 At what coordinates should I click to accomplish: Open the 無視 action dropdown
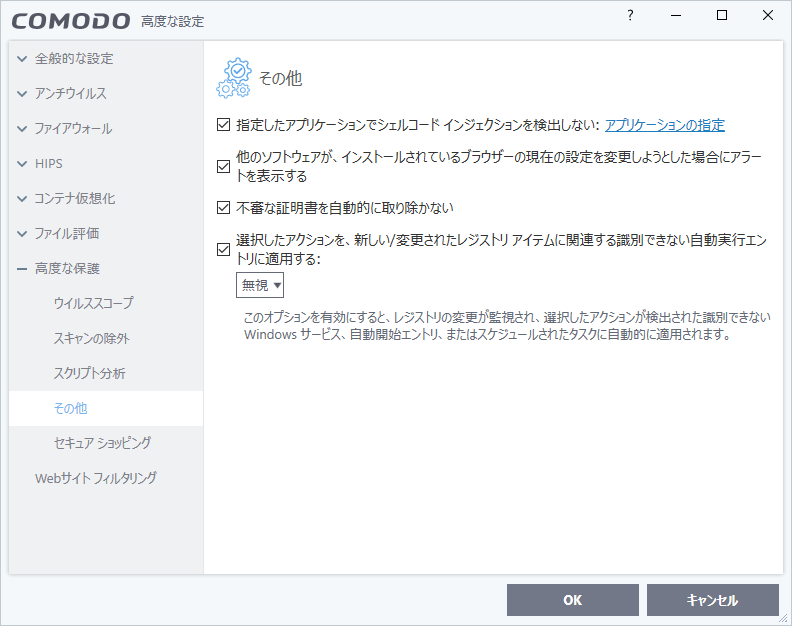[x=260, y=285]
